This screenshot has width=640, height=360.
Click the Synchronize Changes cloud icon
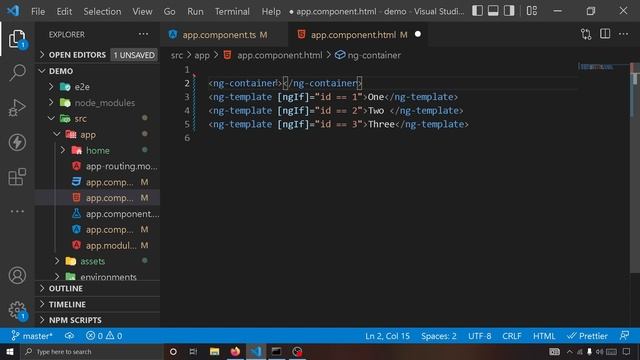(69, 336)
